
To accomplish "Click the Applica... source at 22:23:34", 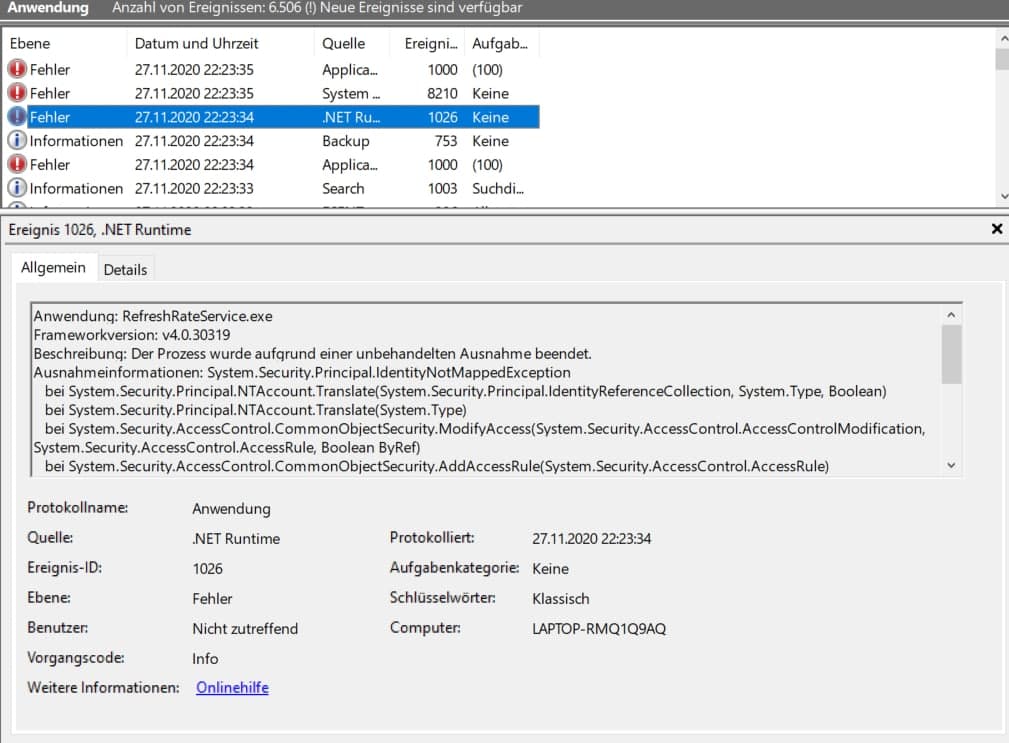I will pyautogui.click(x=349, y=165).
